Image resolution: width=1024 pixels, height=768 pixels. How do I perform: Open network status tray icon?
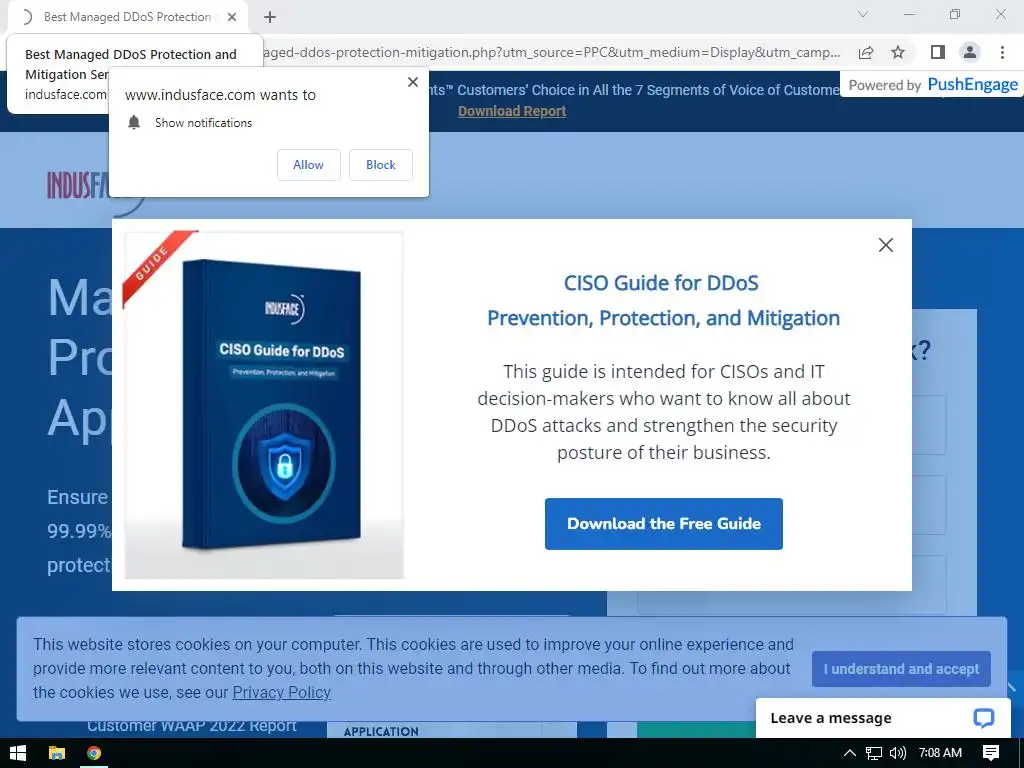(x=874, y=753)
